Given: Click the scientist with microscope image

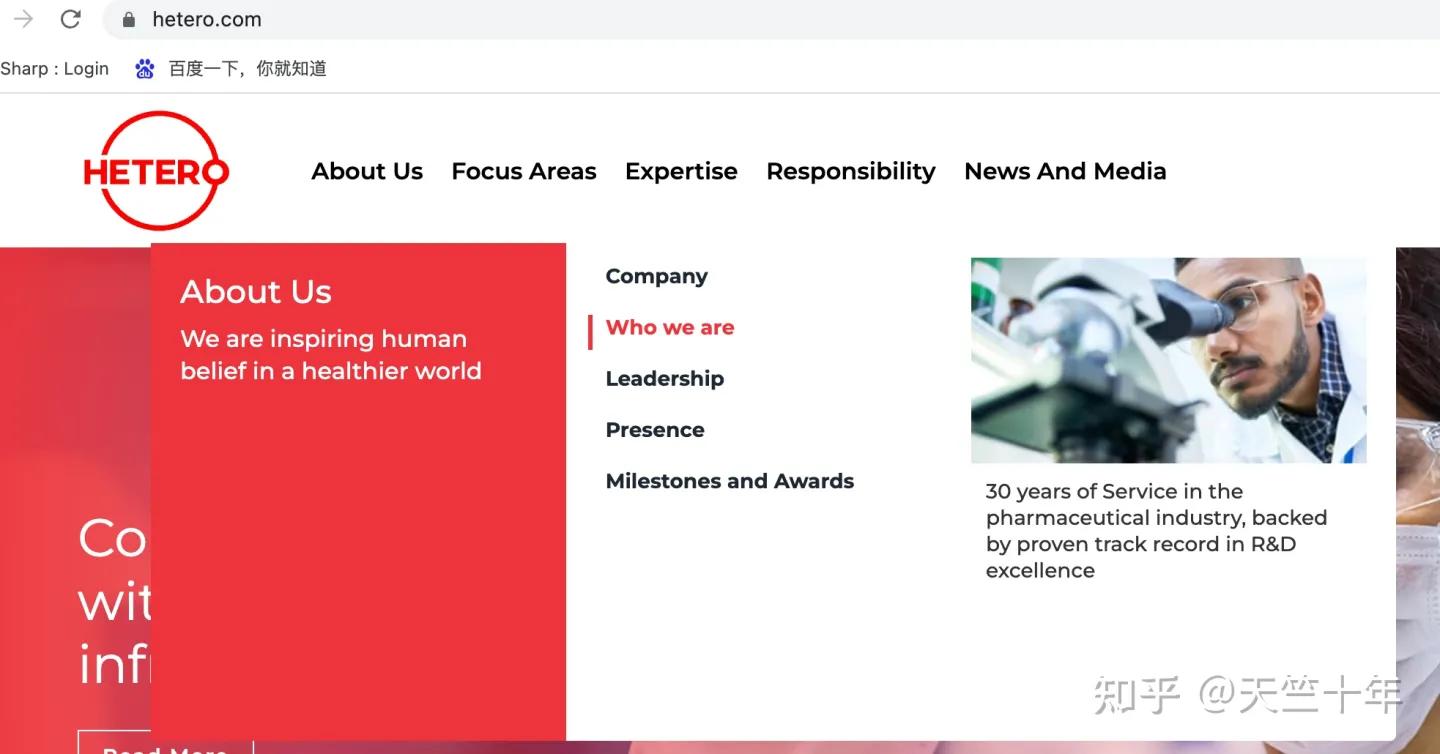Looking at the screenshot, I should tap(1168, 360).
